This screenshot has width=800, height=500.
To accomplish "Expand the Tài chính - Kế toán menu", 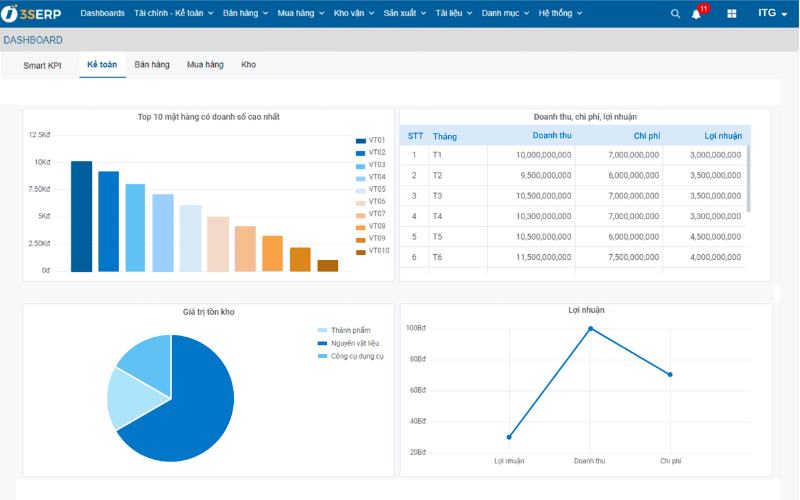I will pyautogui.click(x=173, y=13).
